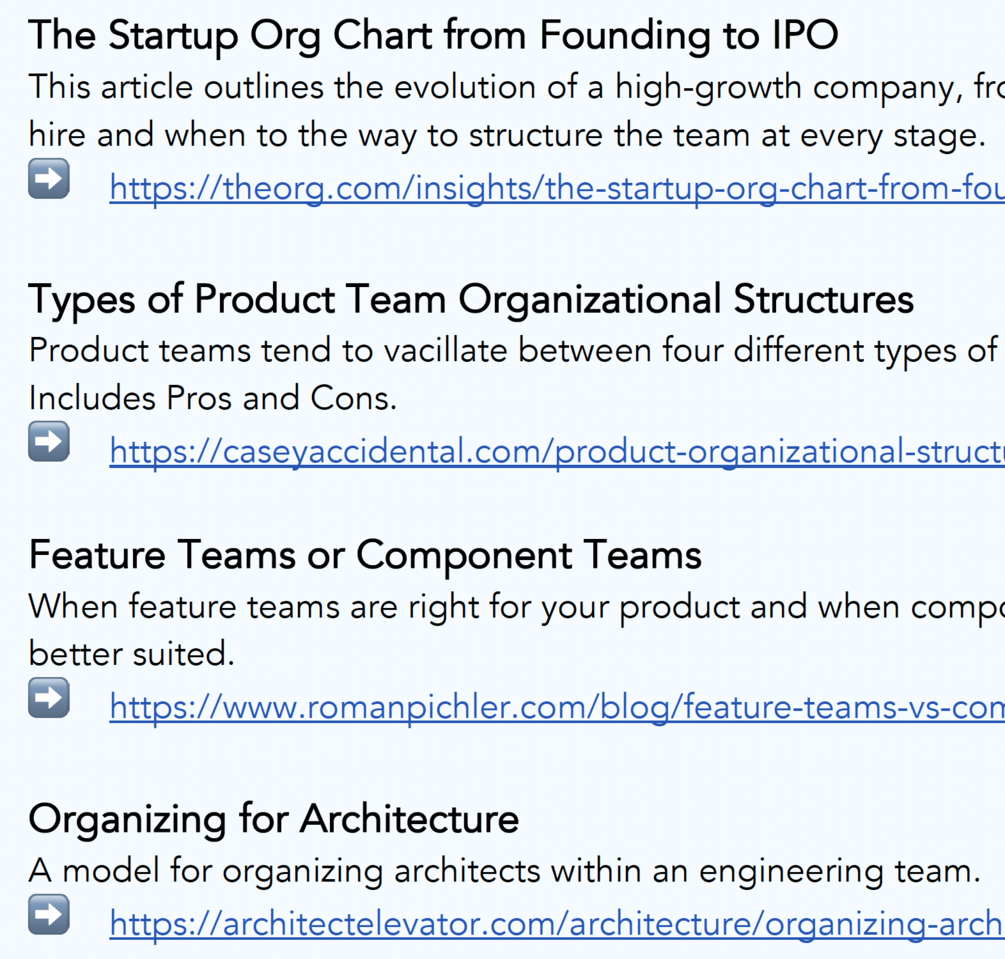
Task: Click the arrow icon beside the architectelevator.com link
Action: pyautogui.click(x=49, y=915)
